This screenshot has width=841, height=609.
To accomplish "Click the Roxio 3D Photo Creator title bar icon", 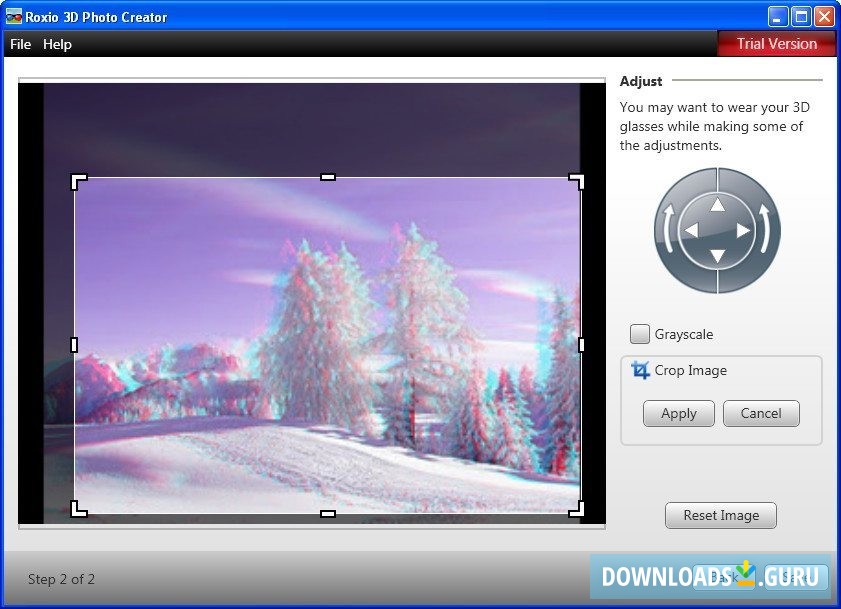I will (x=12, y=16).
